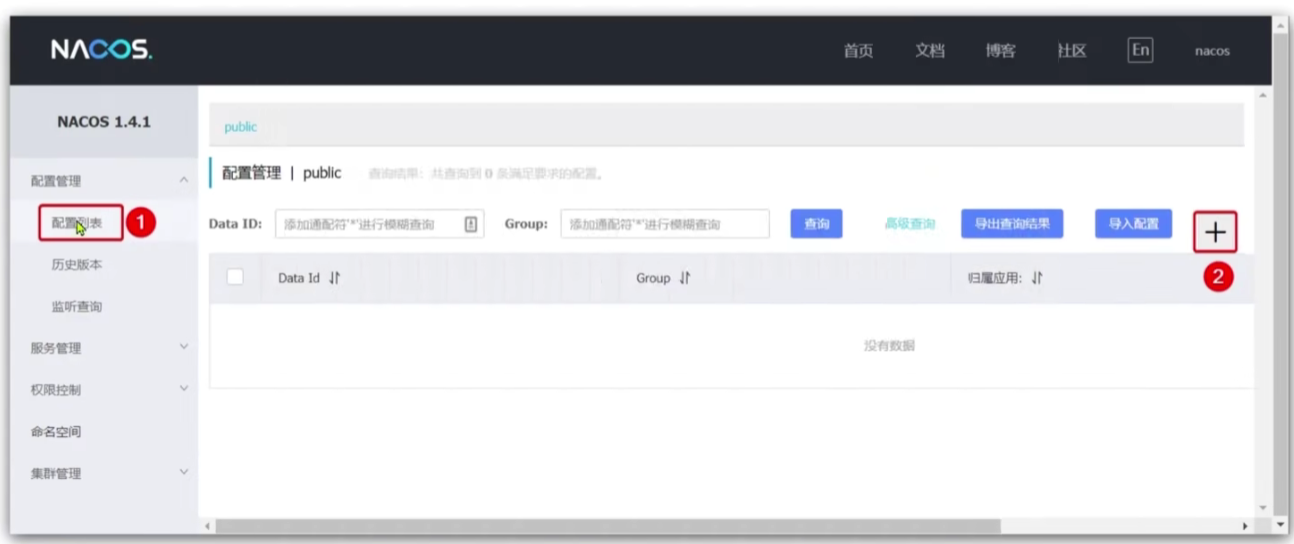Click the 导出查询结果 button

pos(1012,224)
